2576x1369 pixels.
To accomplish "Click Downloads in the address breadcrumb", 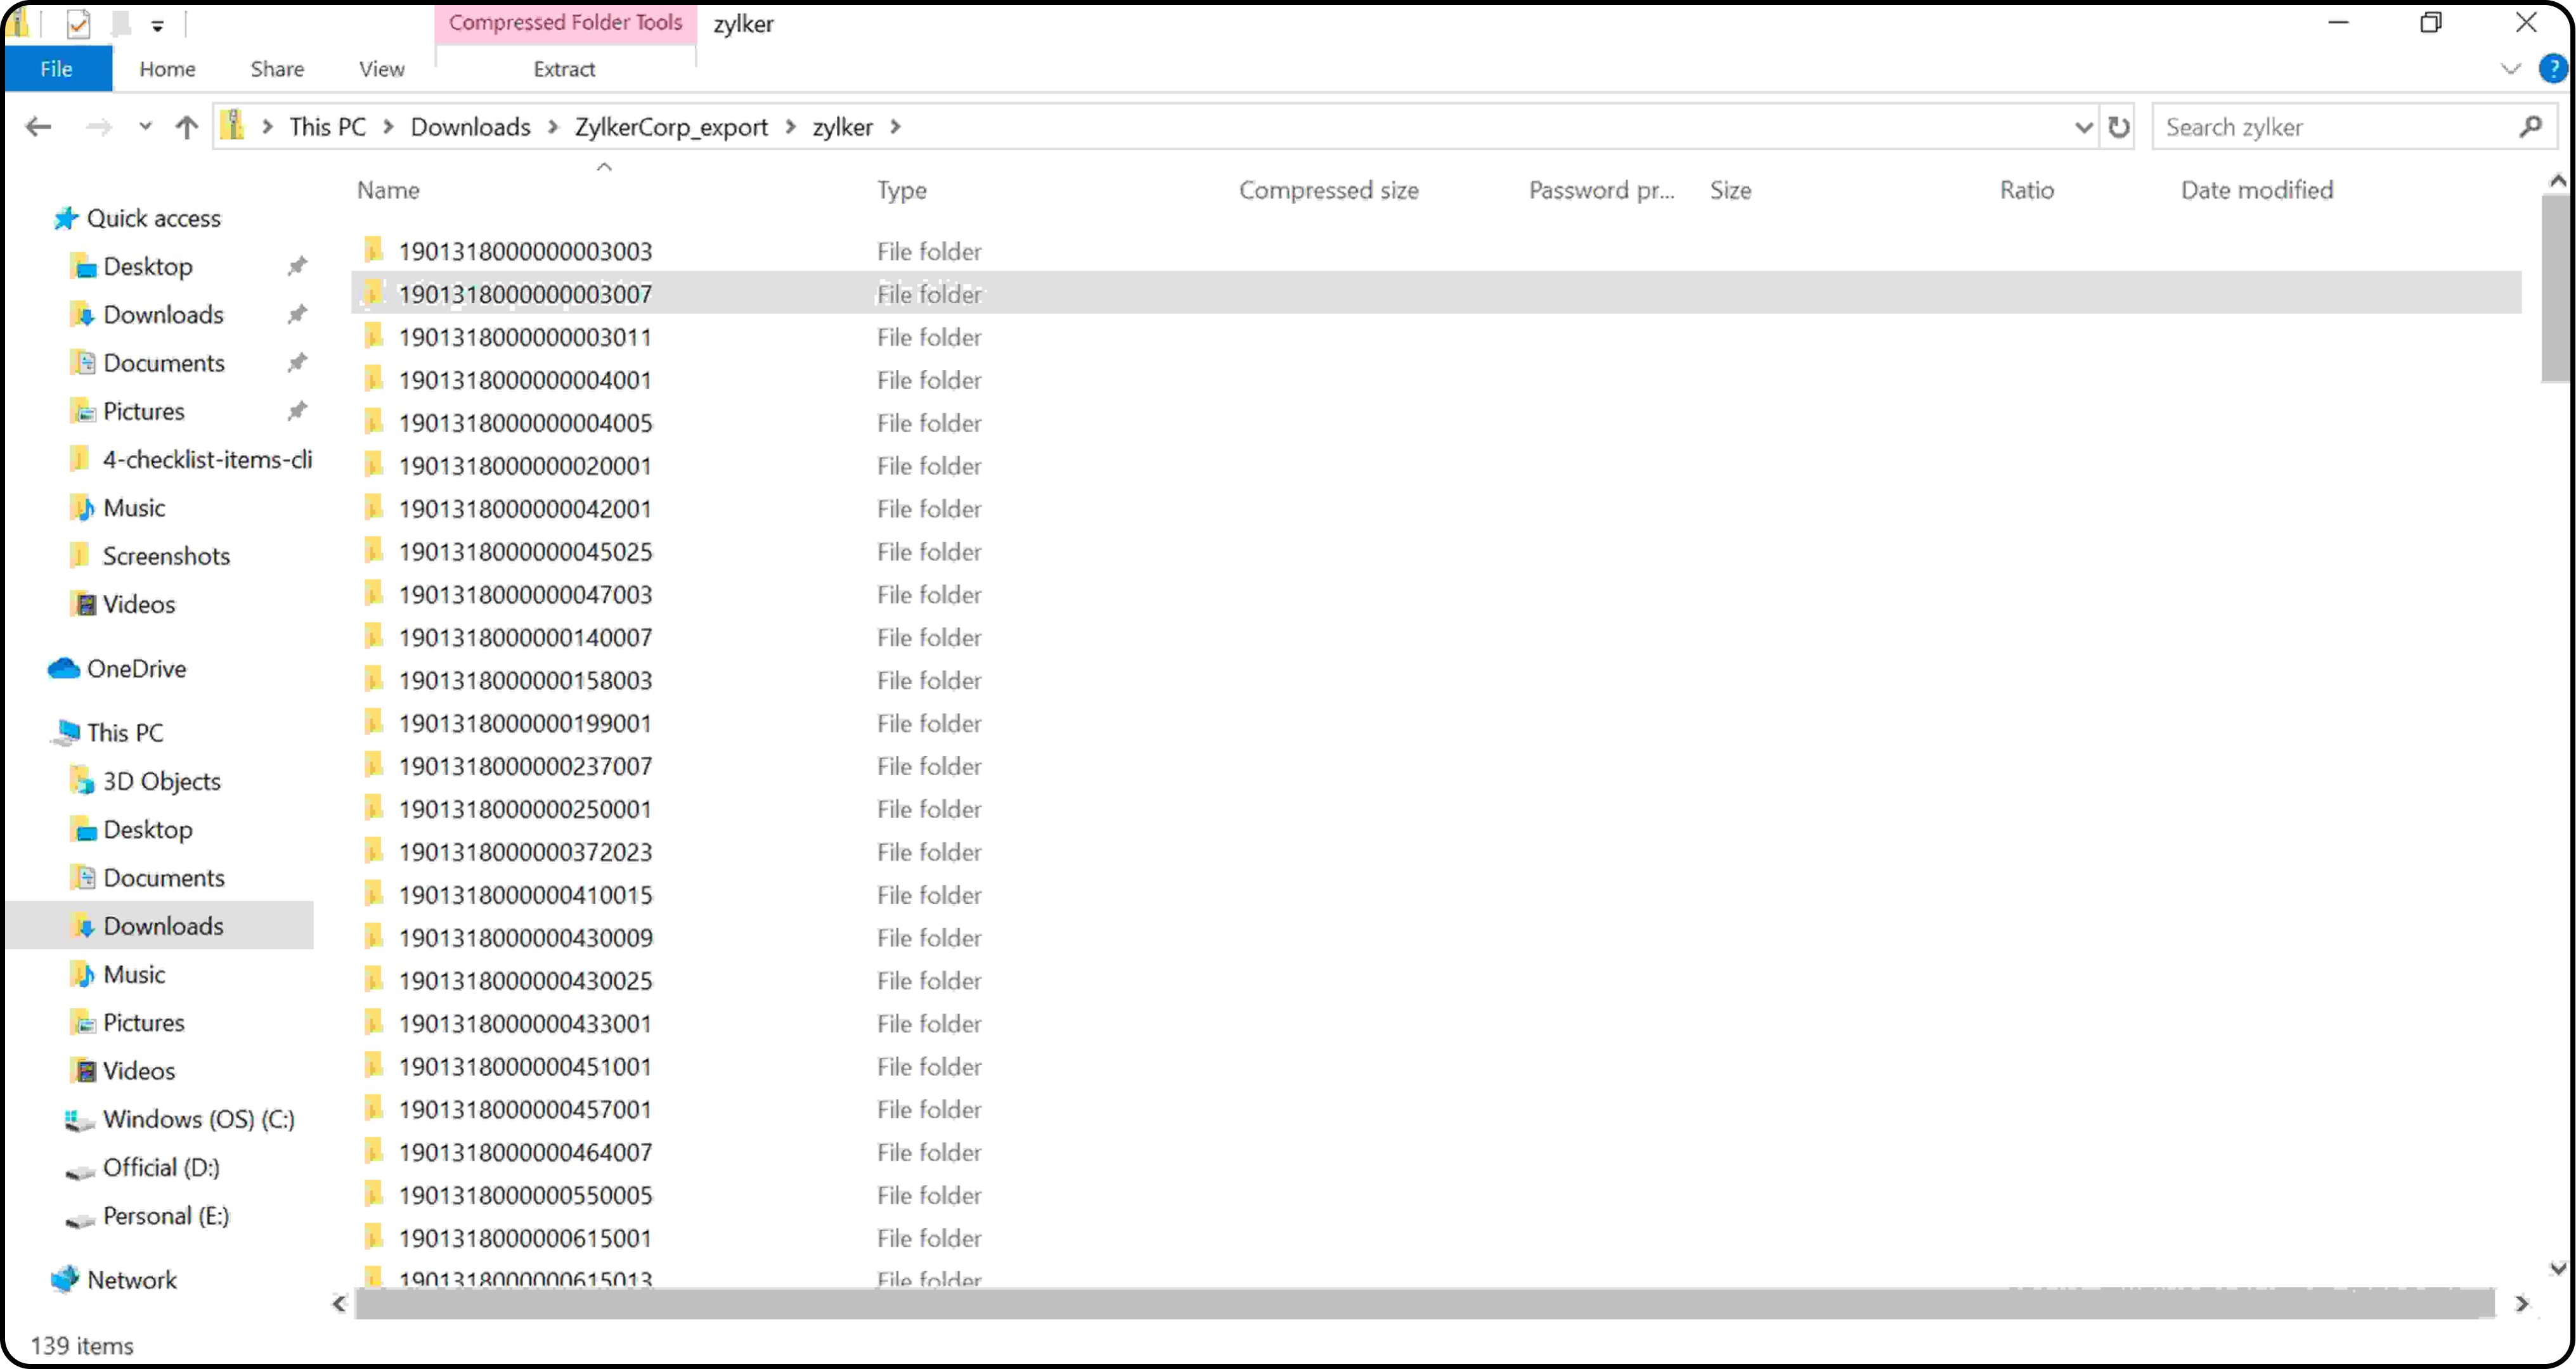I will 470,127.
